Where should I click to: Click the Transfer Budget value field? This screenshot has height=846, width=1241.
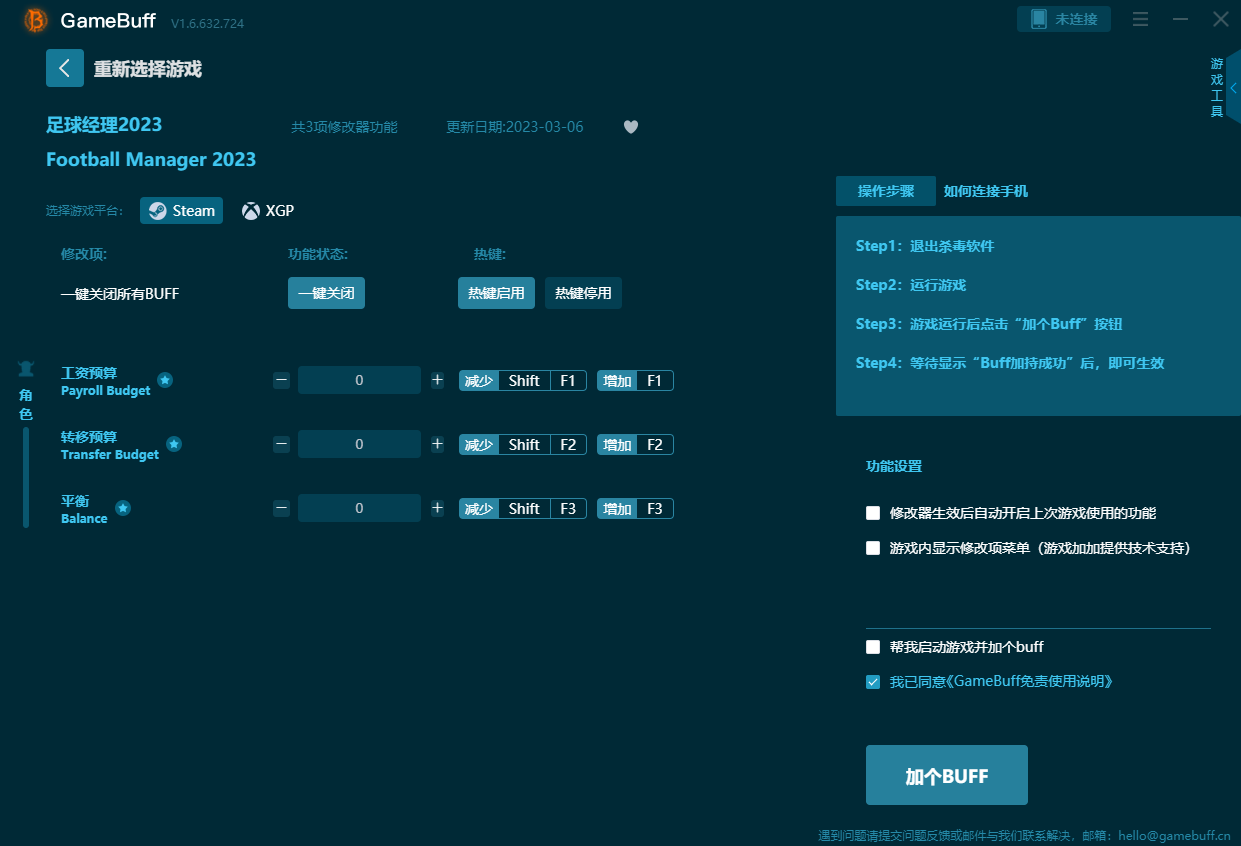359,444
